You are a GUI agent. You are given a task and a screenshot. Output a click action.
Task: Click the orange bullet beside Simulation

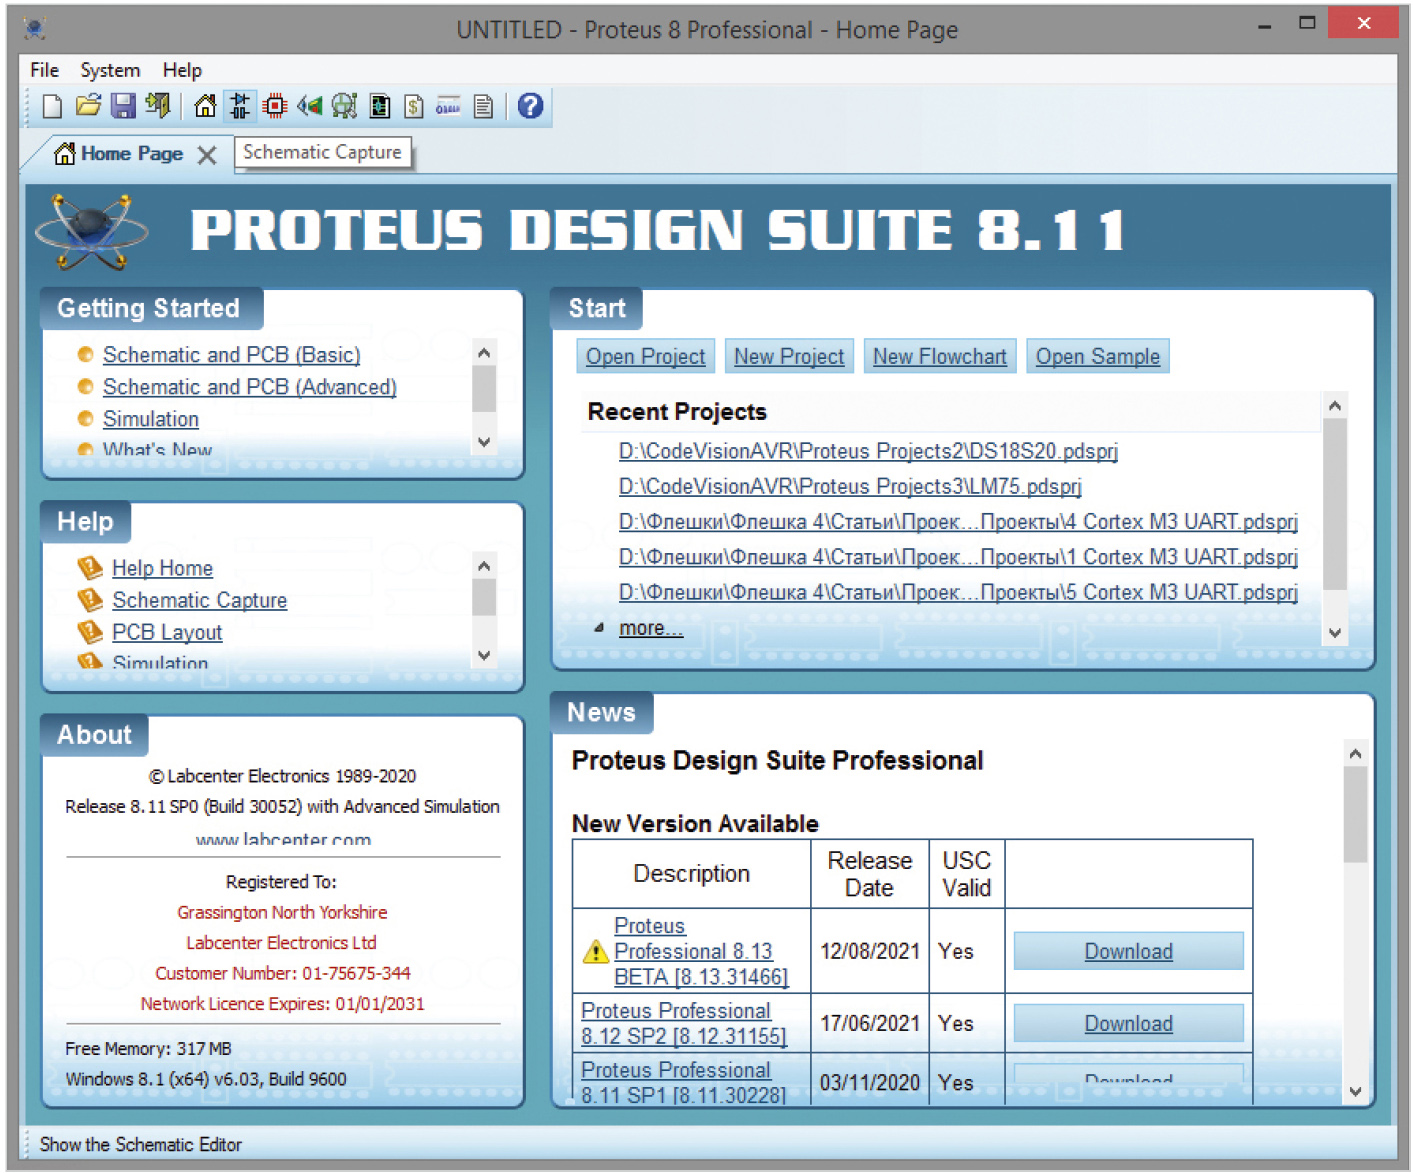[x=85, y=418]
